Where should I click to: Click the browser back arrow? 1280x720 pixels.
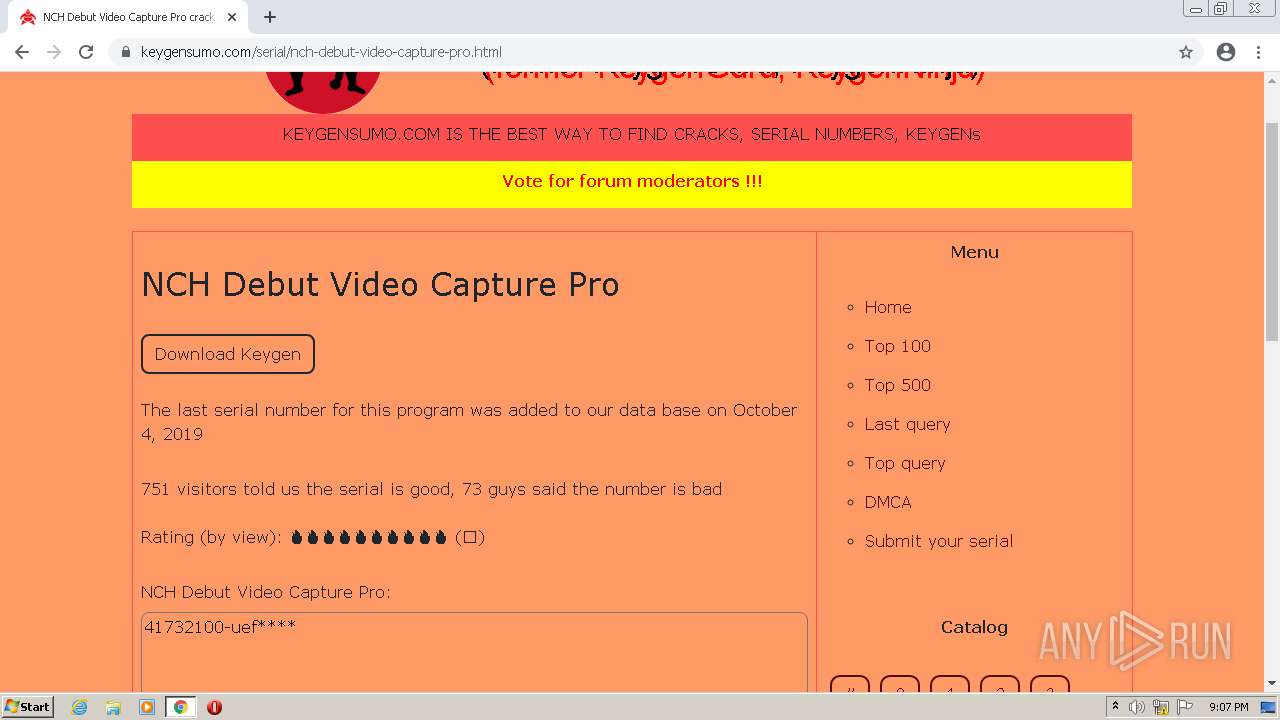tap(22, 52)
